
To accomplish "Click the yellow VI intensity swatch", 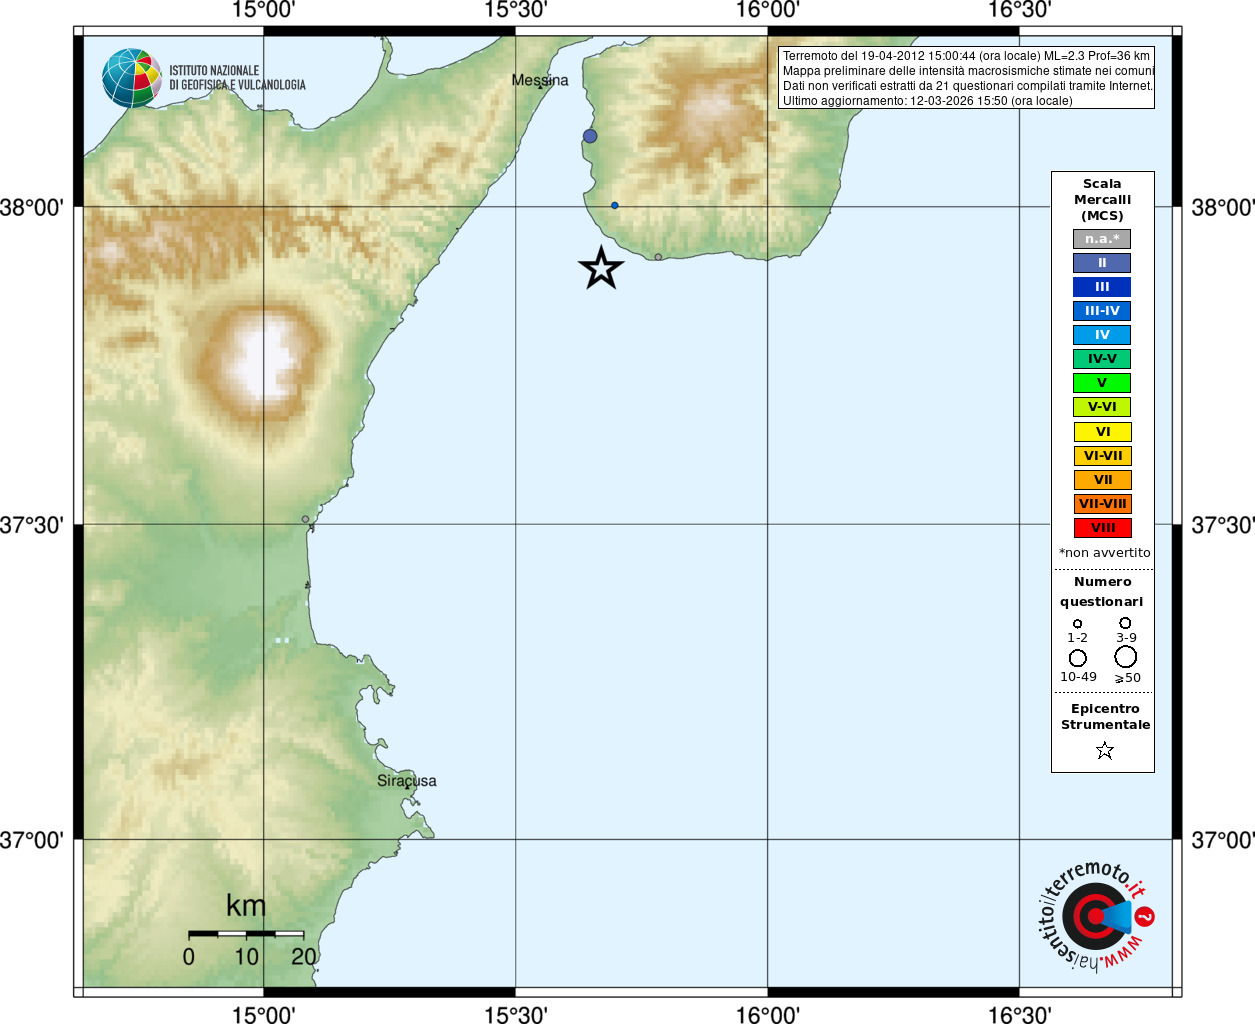I will click(1102, 432).
